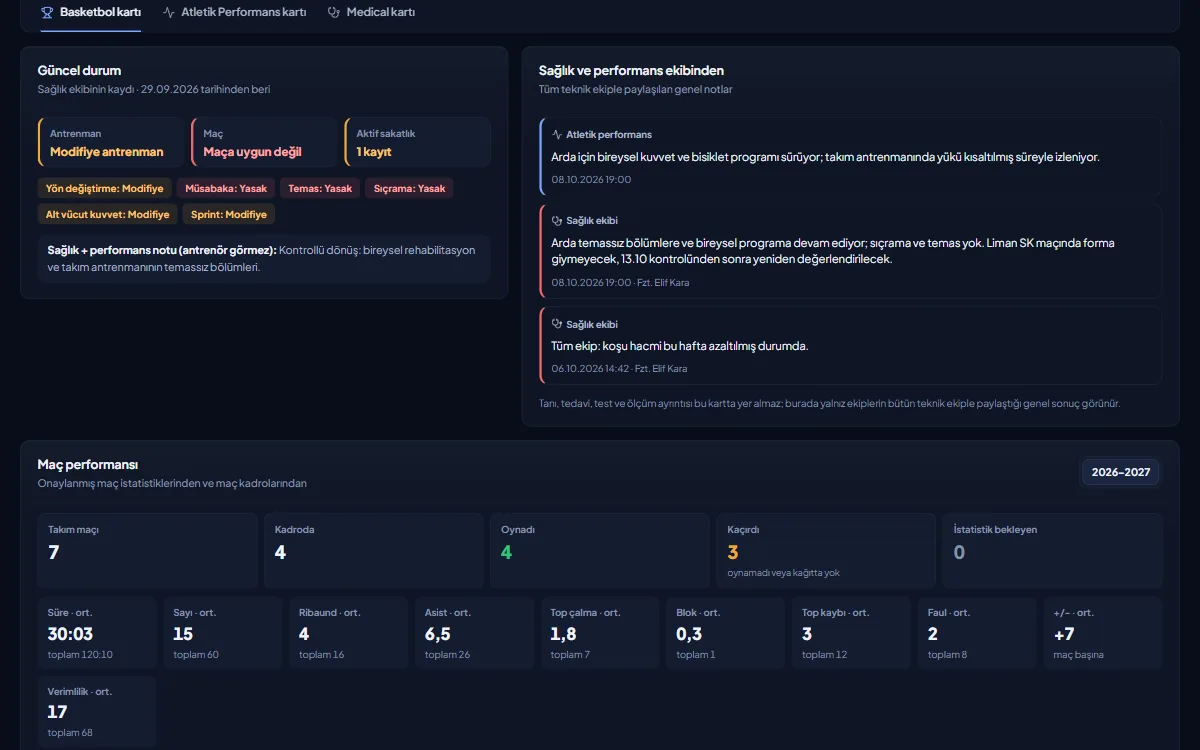Select the Oynadı stat card
Viewport: 1200px width, 750px height.
tap(600, 551)
